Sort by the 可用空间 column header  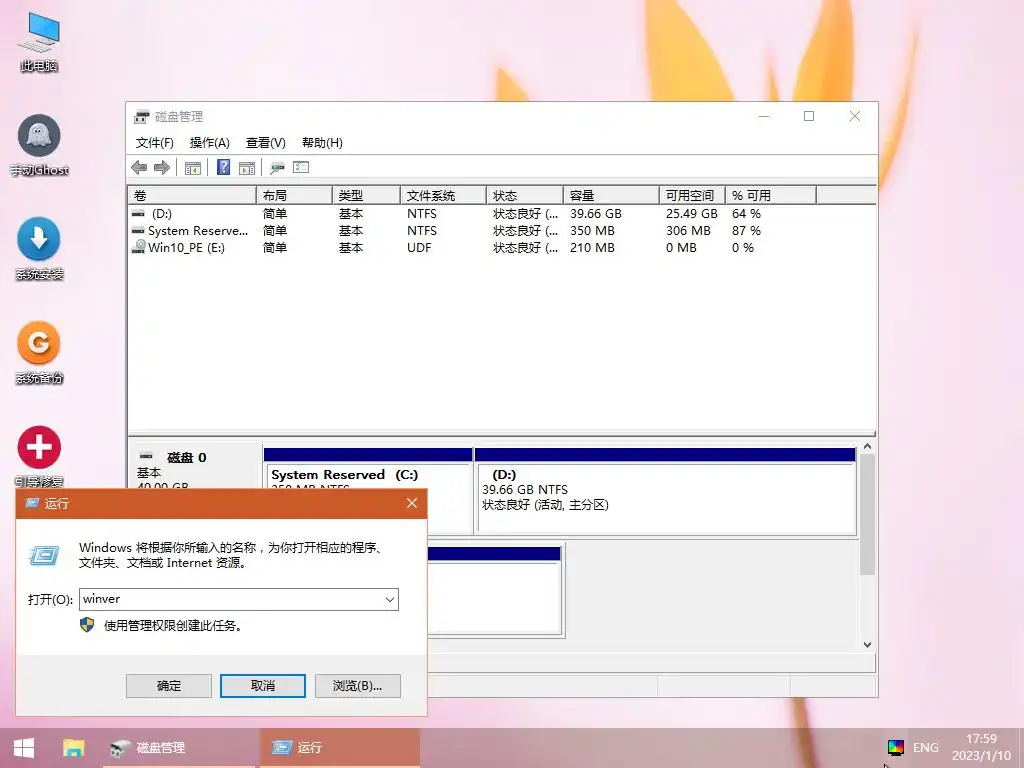point(692,195)
